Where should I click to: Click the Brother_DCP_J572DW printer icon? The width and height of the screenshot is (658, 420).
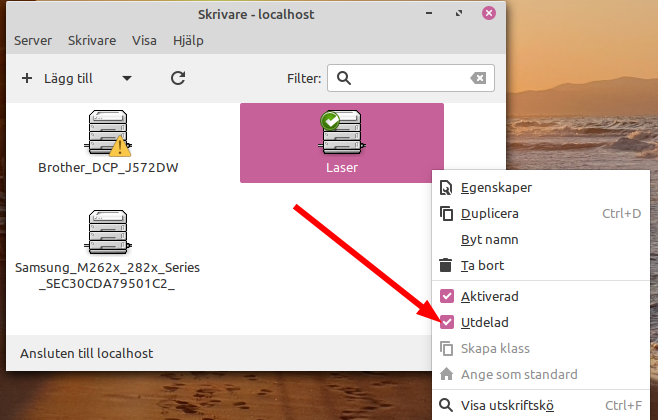pyautogui.click(x=108, y=133)
